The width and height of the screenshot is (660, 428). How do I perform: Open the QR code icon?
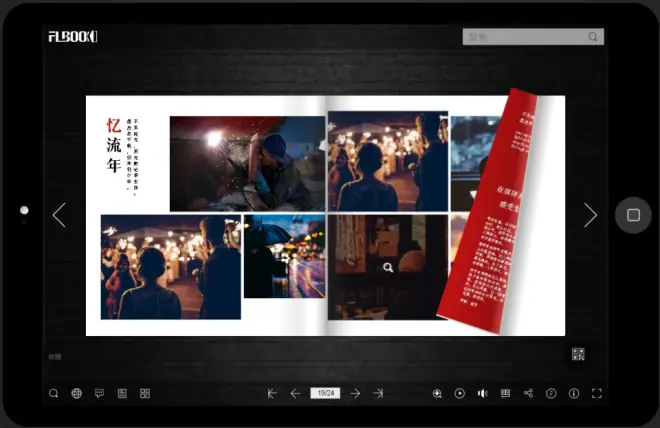coord(578,354)
